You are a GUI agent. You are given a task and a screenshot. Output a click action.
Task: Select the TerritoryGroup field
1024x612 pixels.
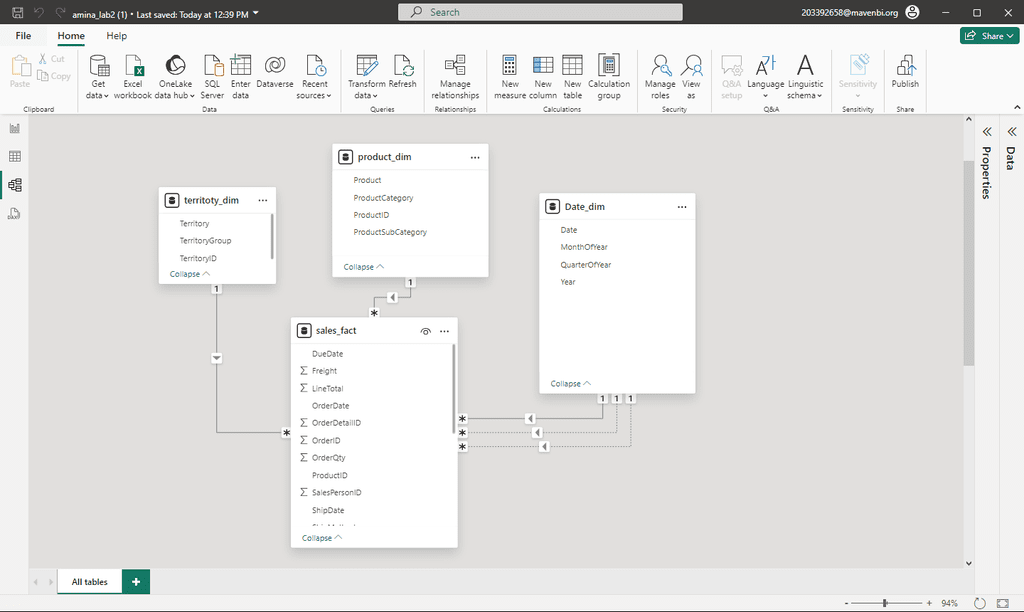(x=205, y=241)
